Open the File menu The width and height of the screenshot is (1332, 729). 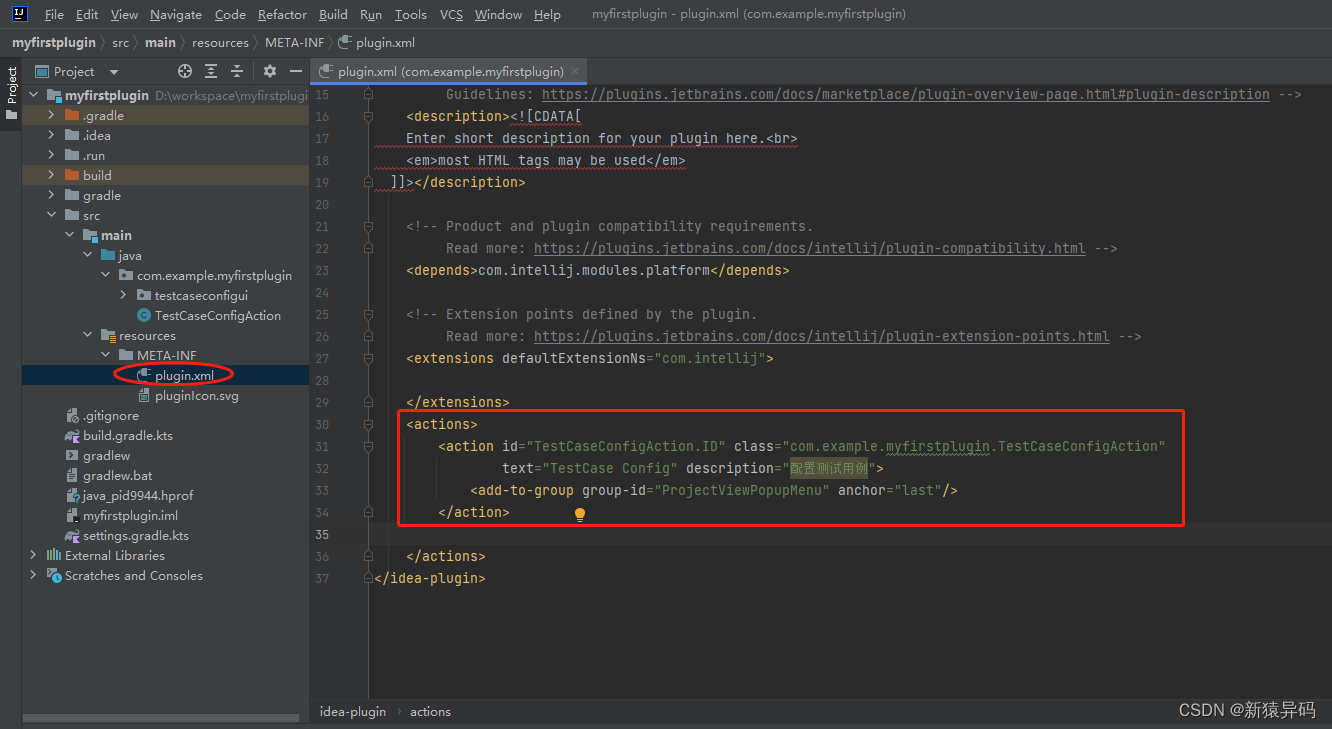[x=54, y=14]
